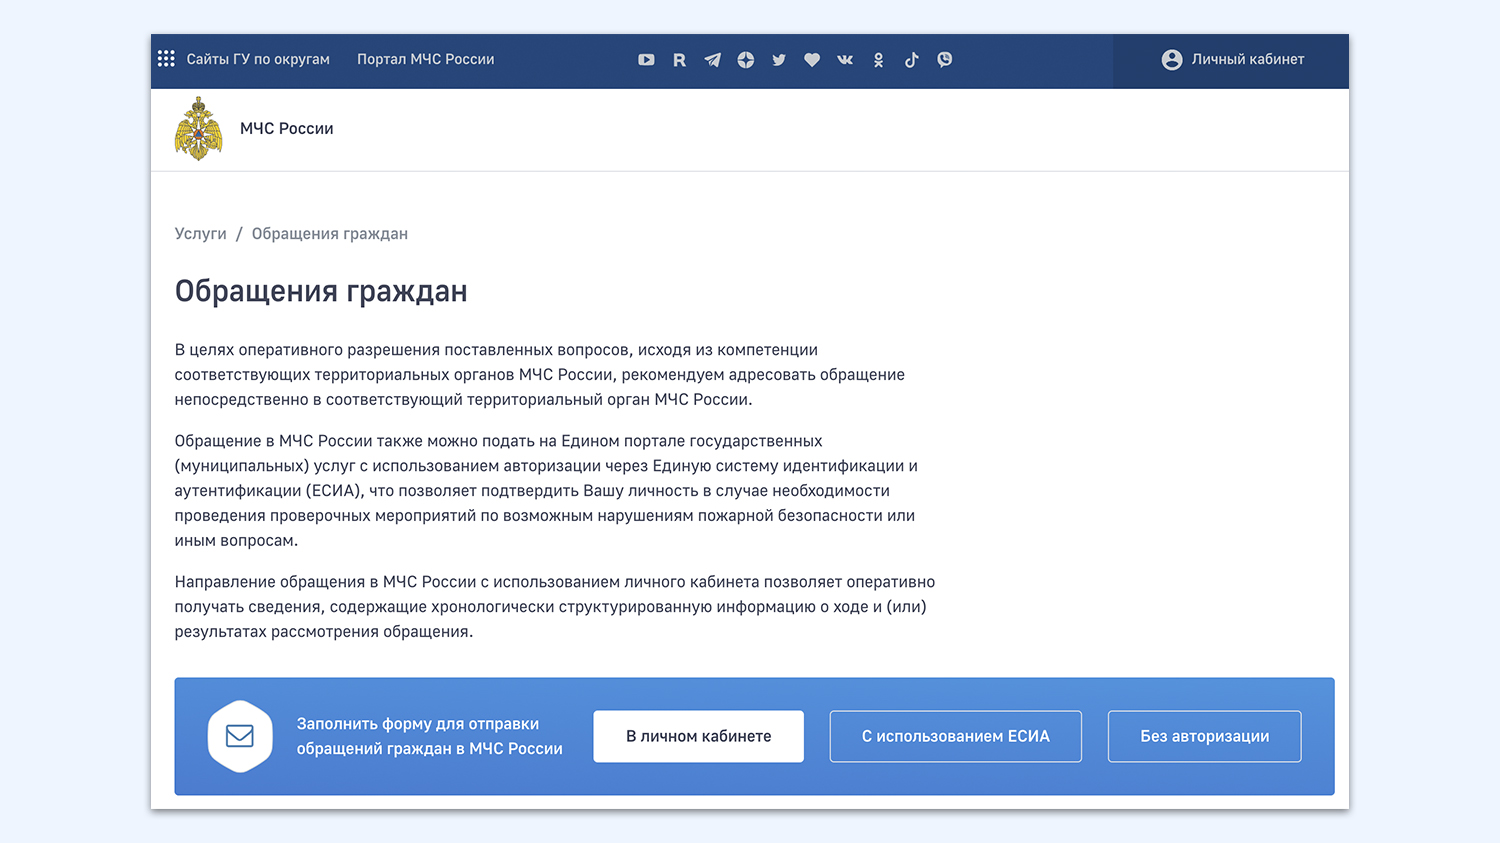This screenshot has width=1500, height=843.
Task: Click the МЧС России emblem logo
Action: point(198,129)
